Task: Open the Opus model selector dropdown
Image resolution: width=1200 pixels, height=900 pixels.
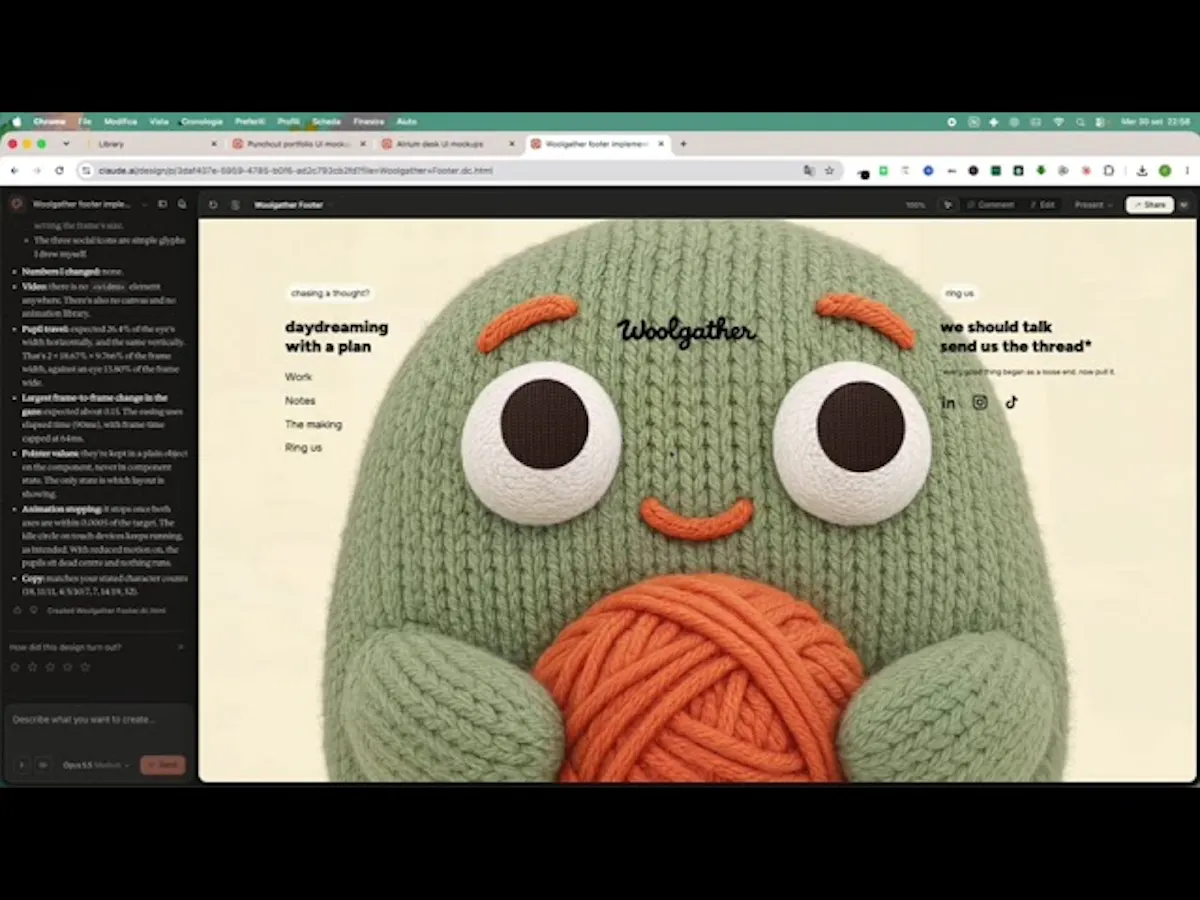Action: point(96,765)
